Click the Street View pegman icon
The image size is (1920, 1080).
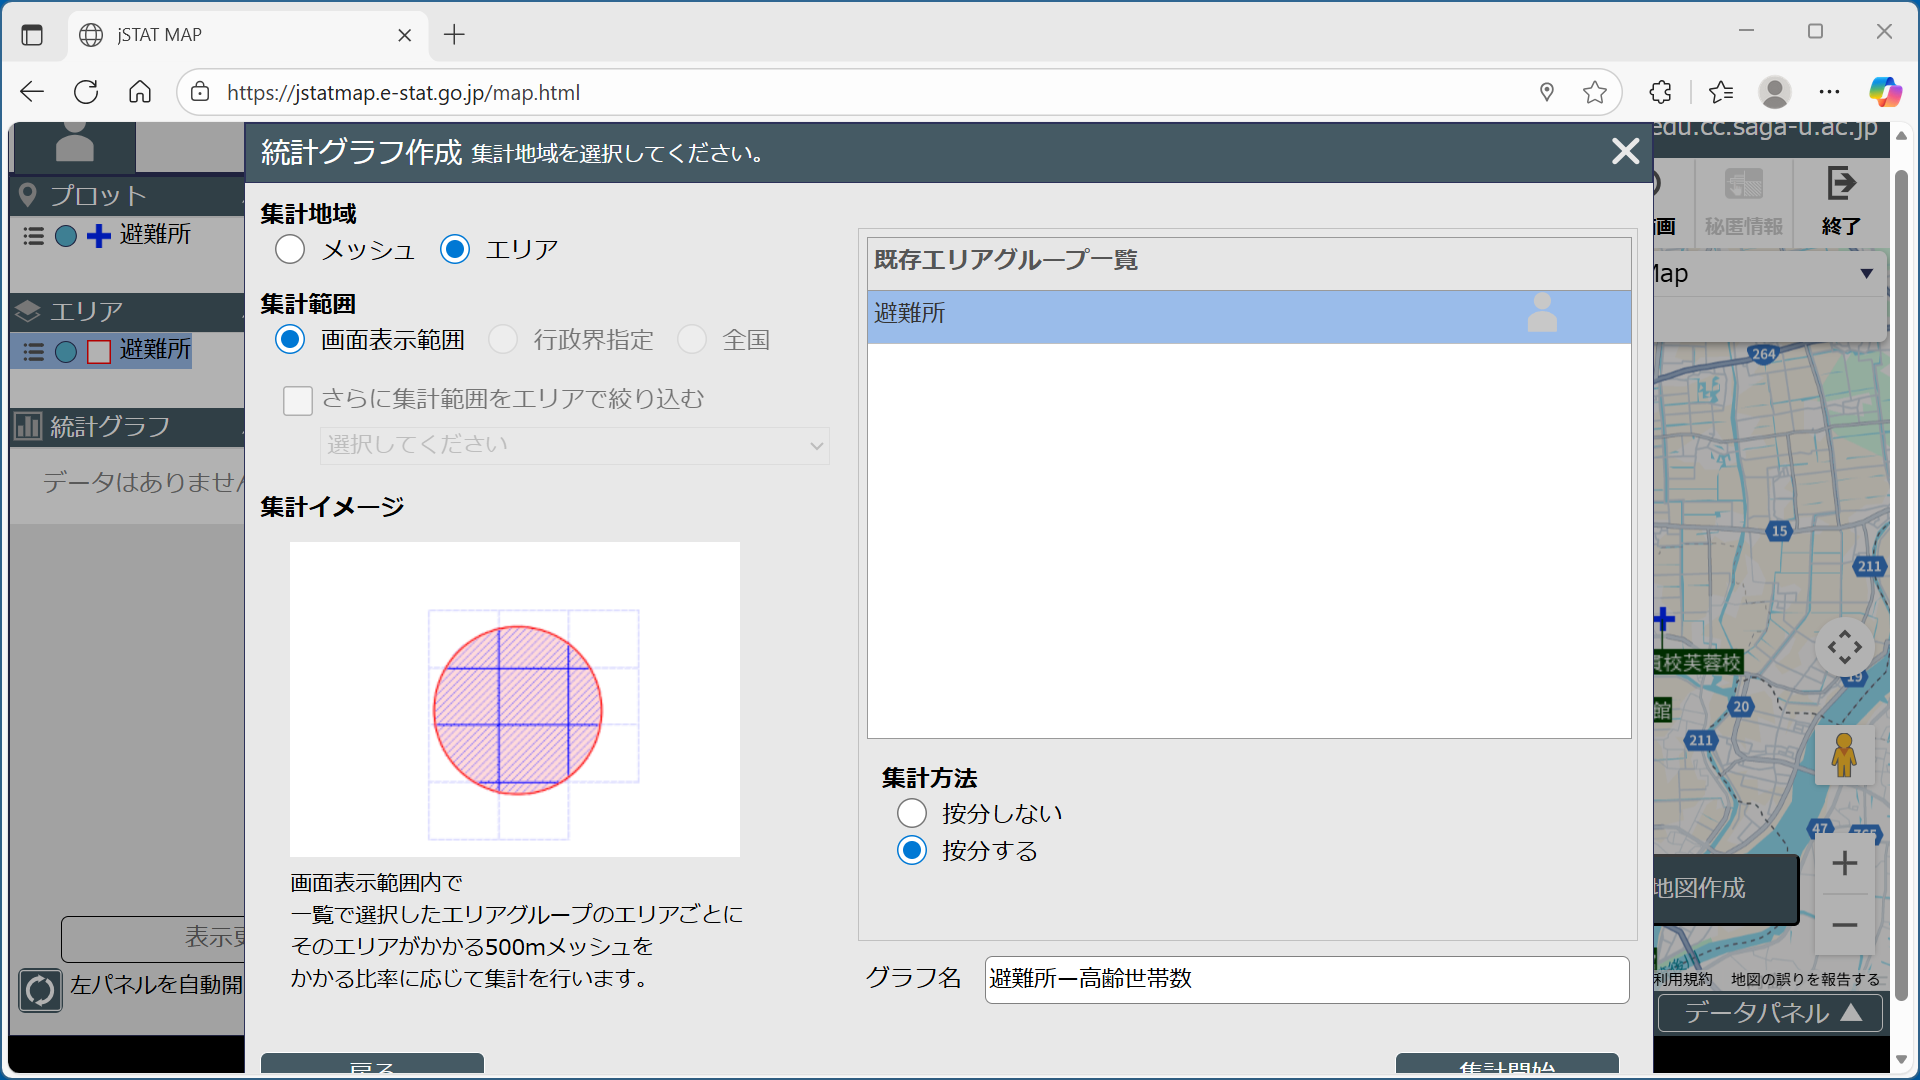pos(1844,755)
